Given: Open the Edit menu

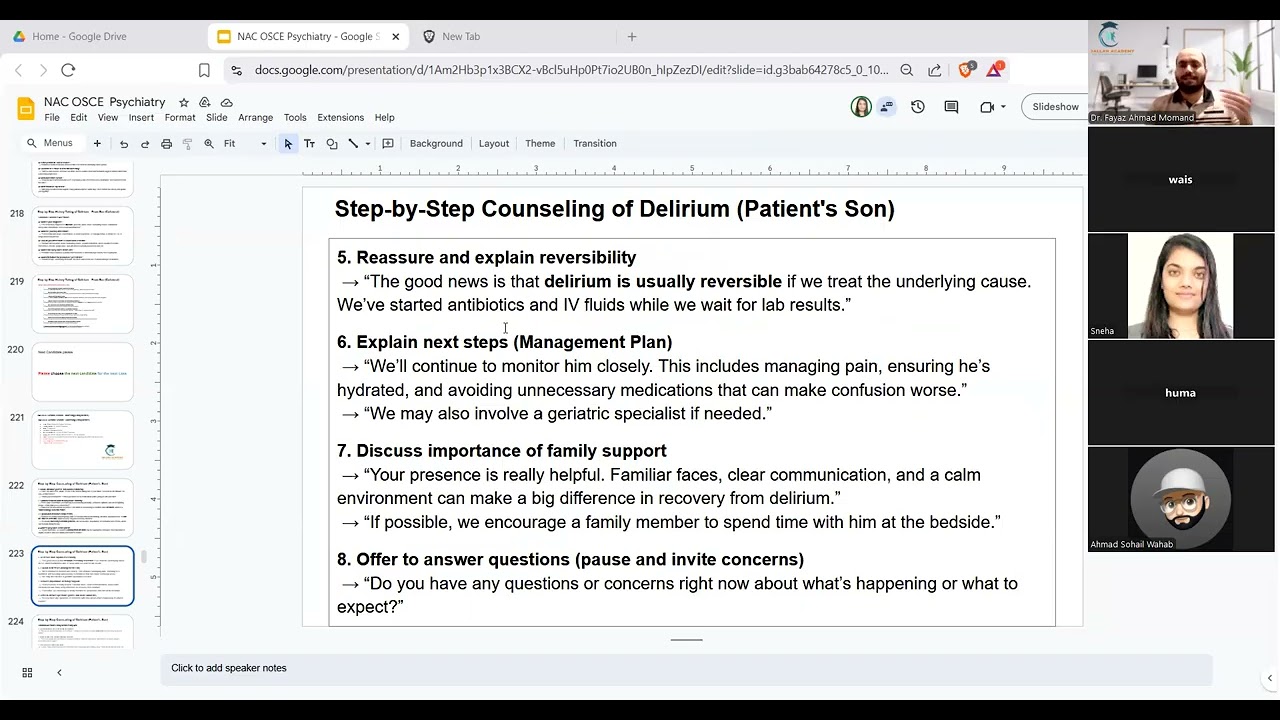Looking at the screenshot, I should point(78,118).
